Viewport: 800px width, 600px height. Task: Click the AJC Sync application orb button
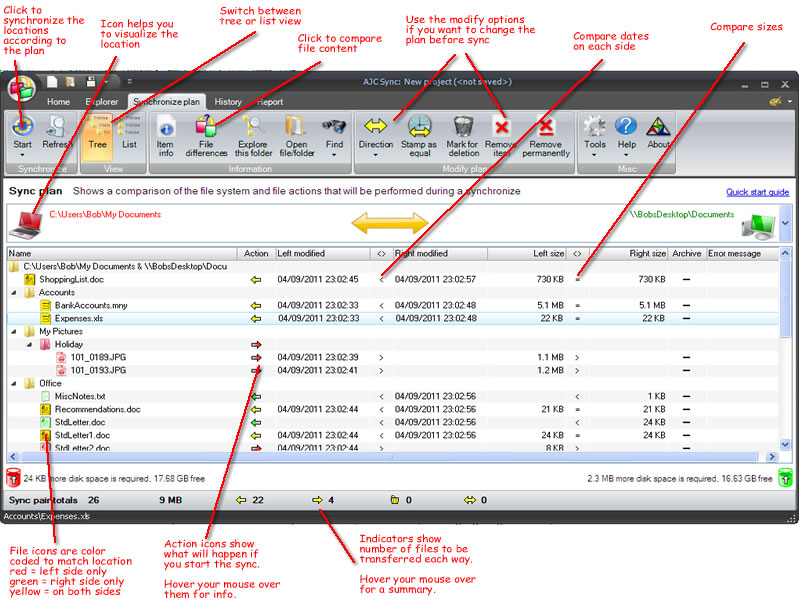[21, 88]
